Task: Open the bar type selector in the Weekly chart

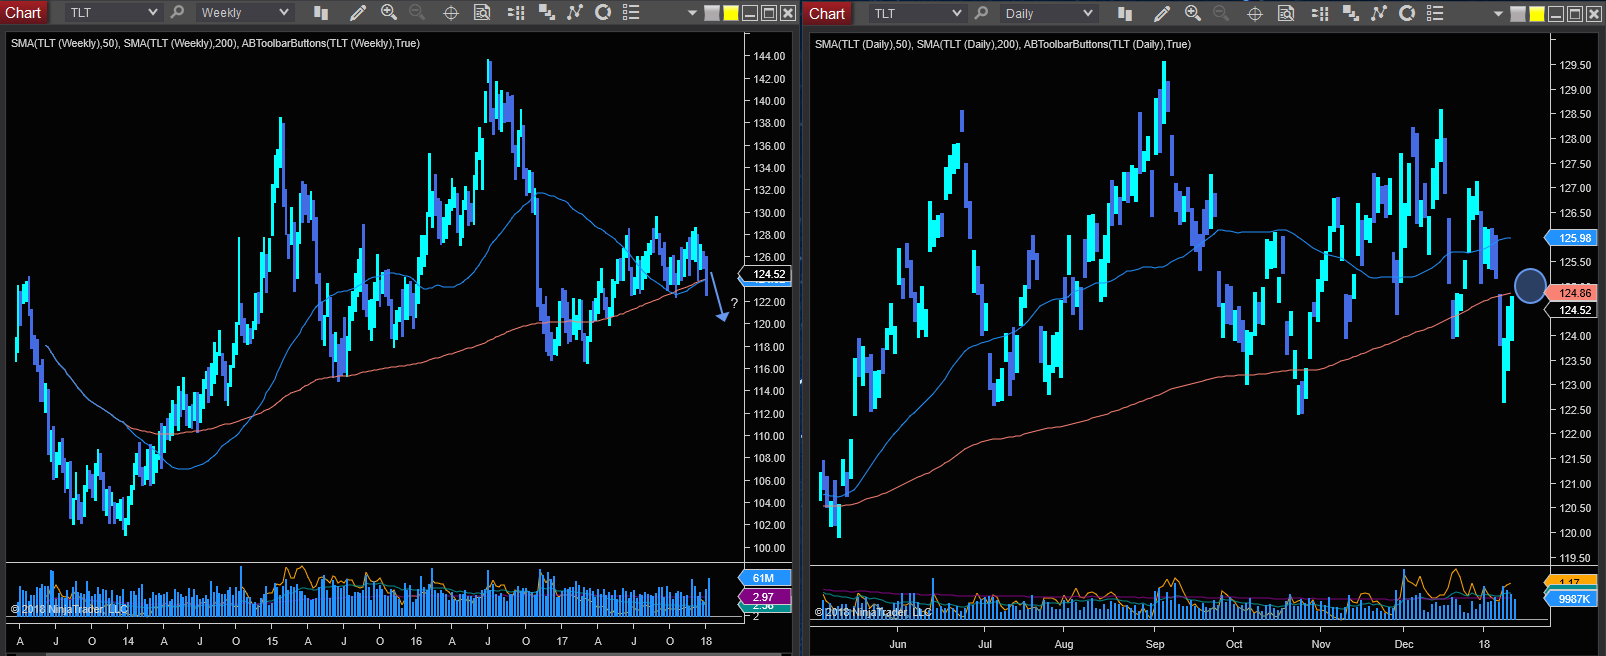Action: (x=320, y=13)
